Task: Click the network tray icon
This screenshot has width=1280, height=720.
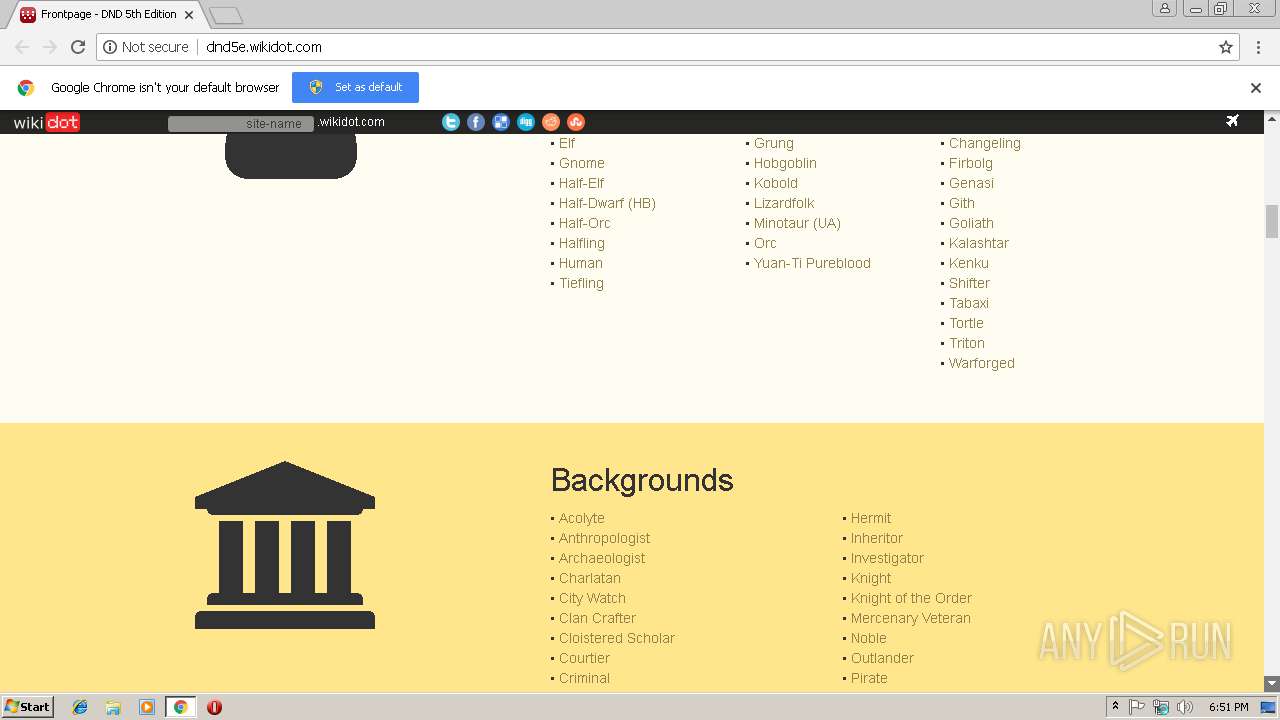Action: click(x=1161, y=707)
